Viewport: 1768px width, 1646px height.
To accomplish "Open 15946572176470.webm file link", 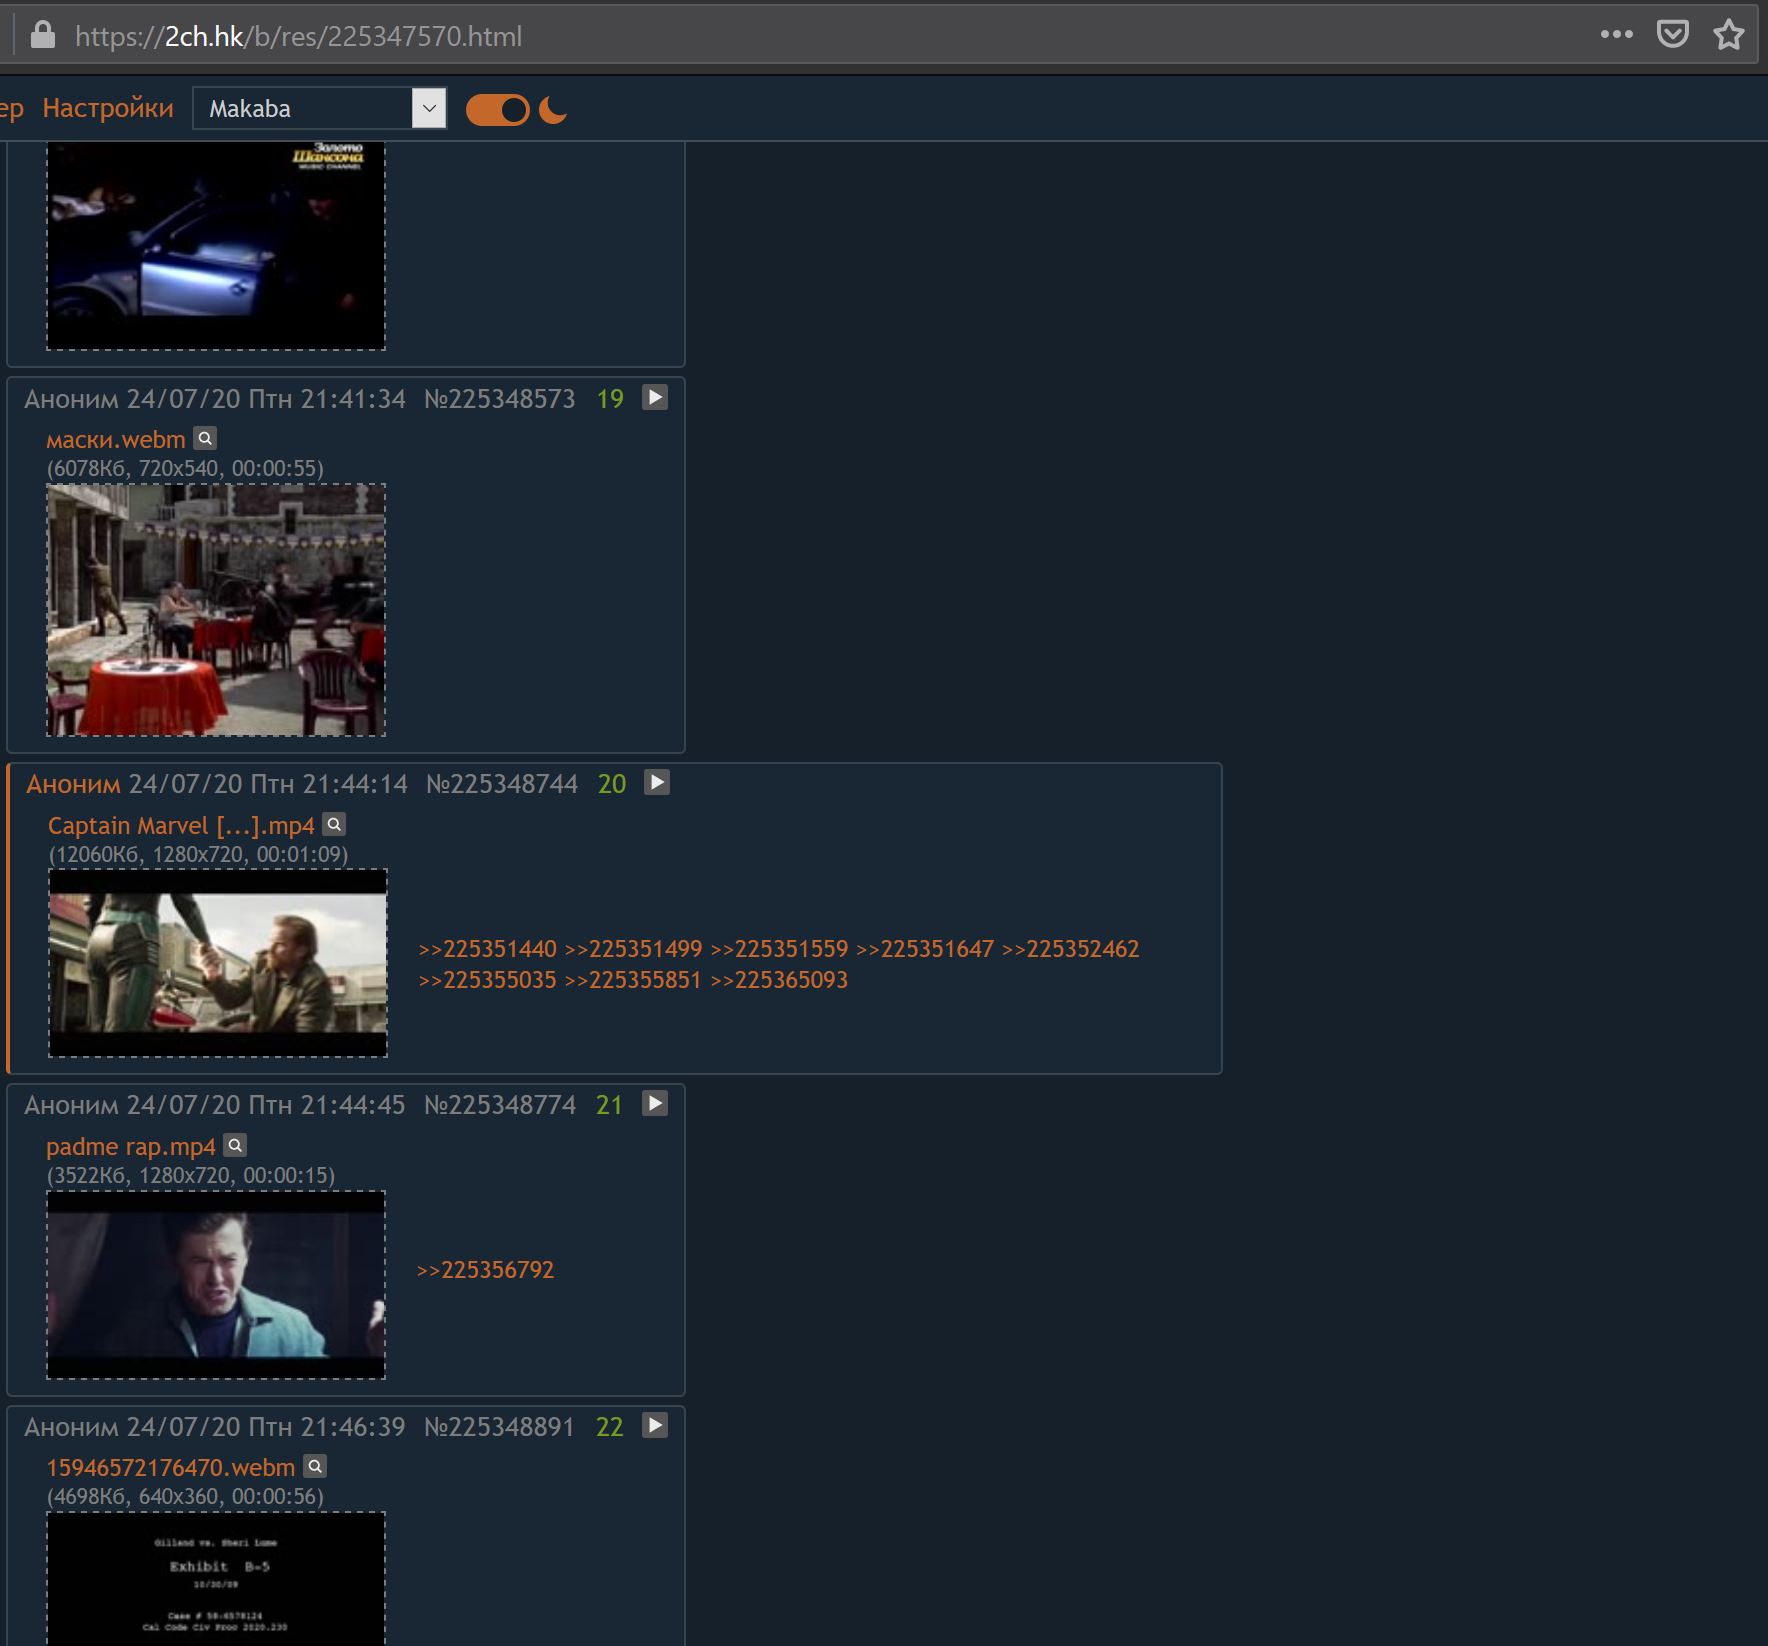I will pos(171,1468).
